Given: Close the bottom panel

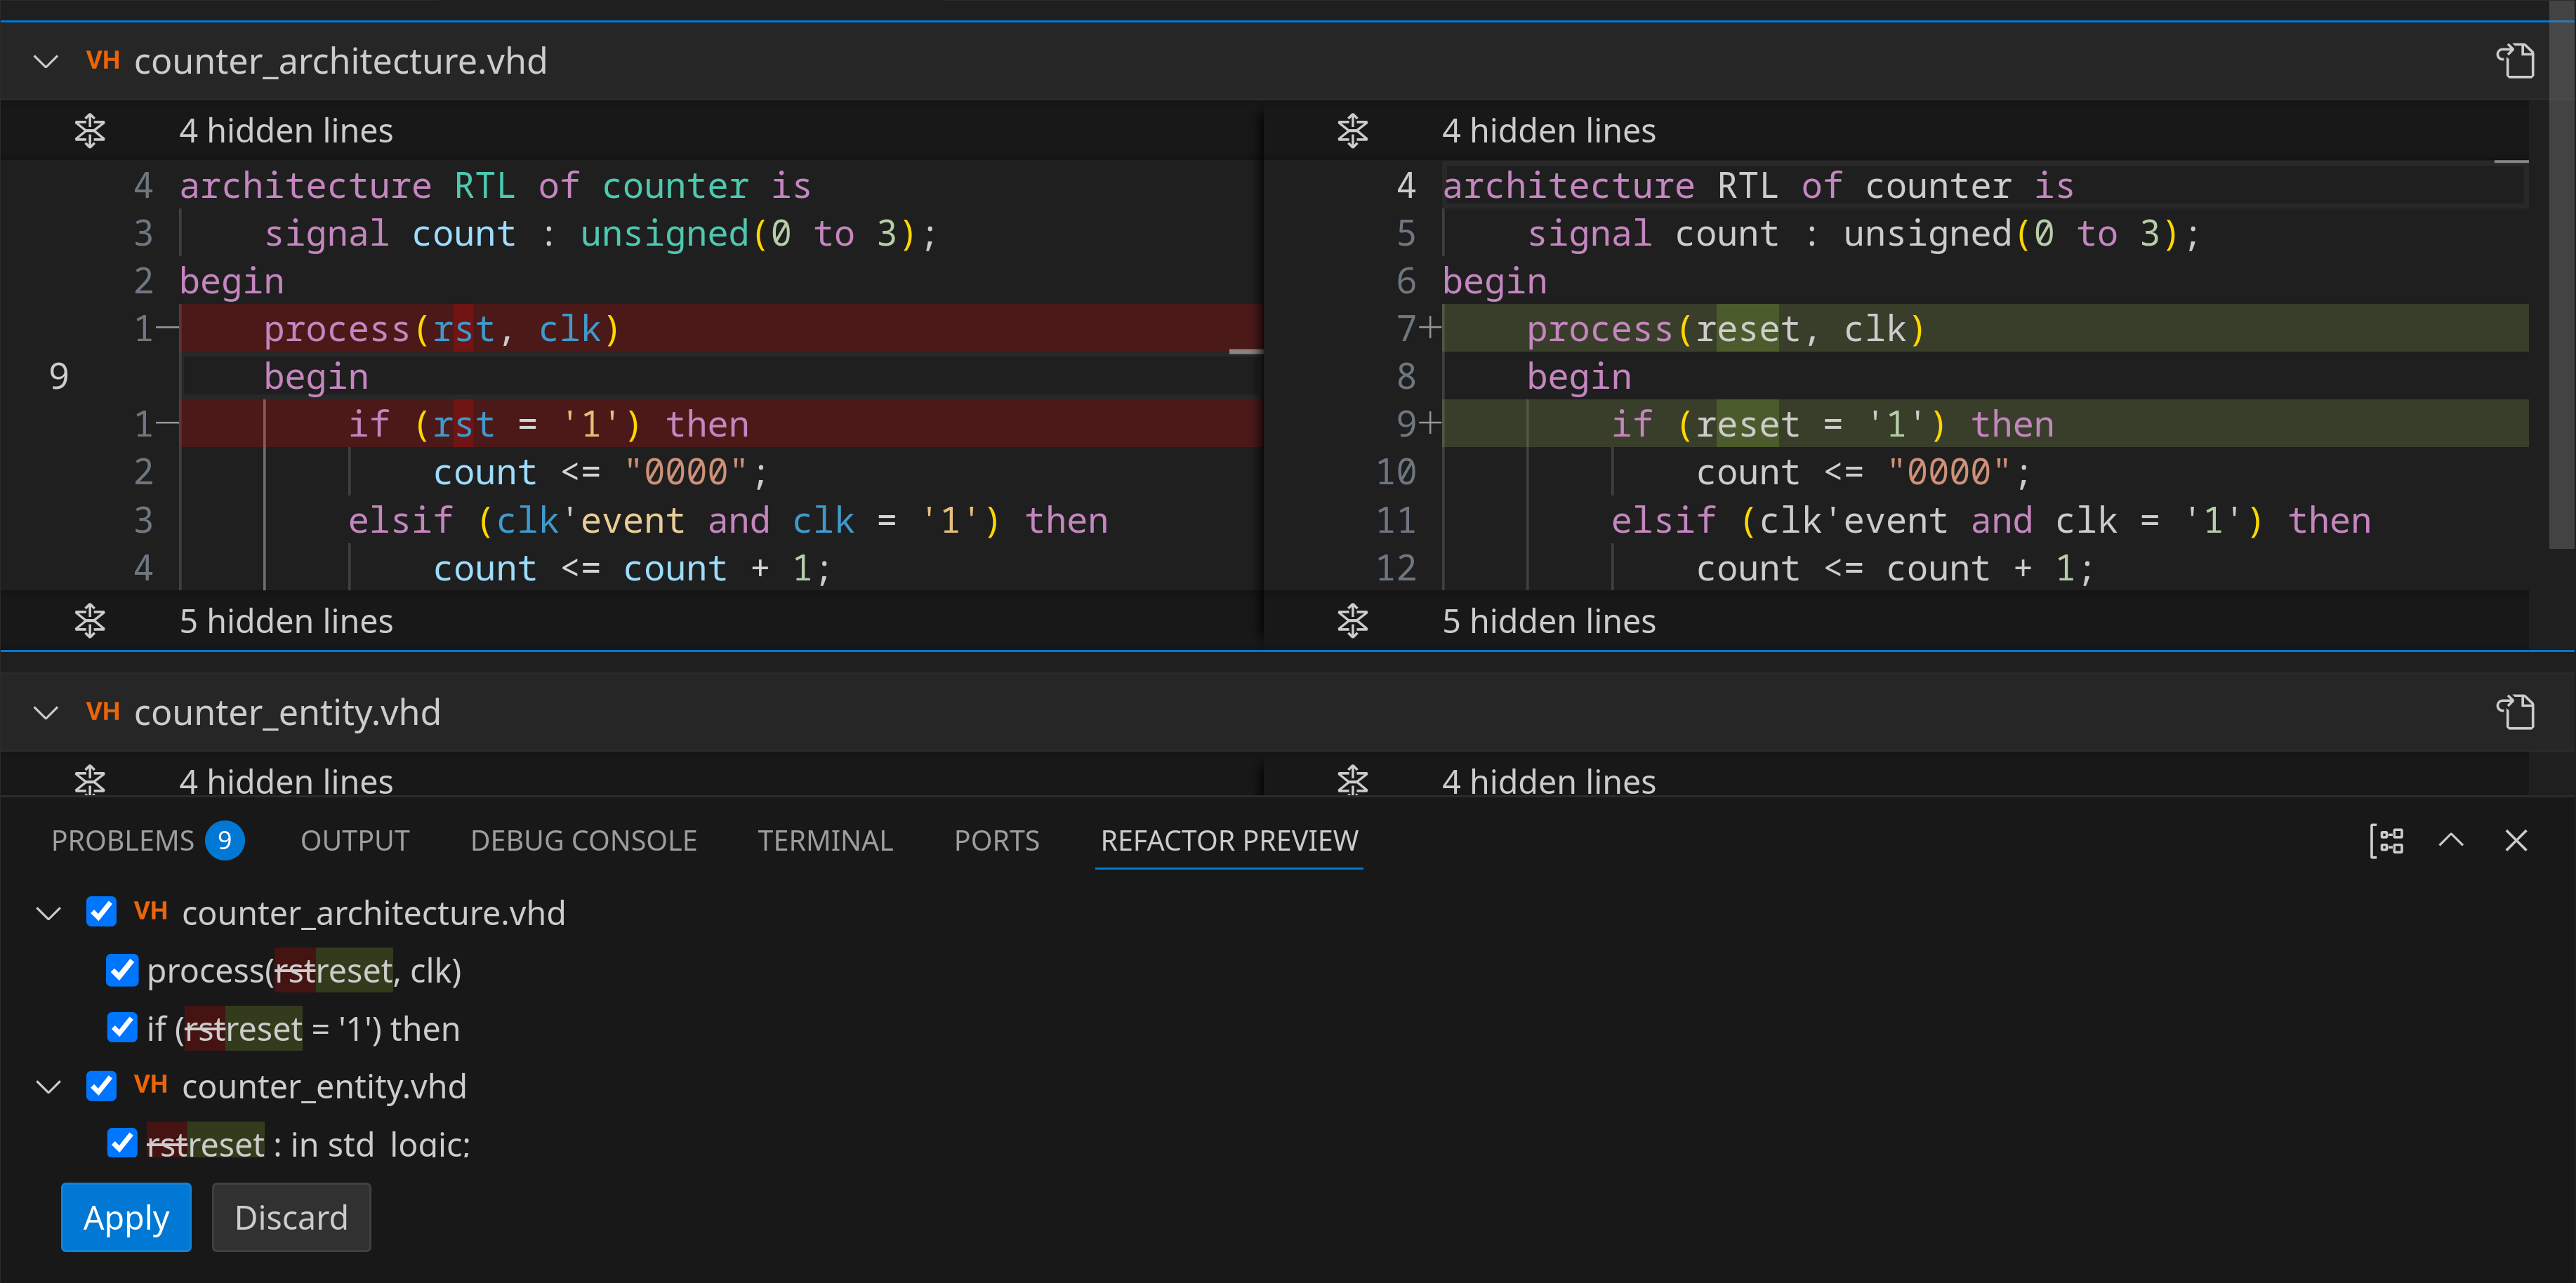Looking at the screenshot, I should pyautogui.click(x=2516, y=841).
